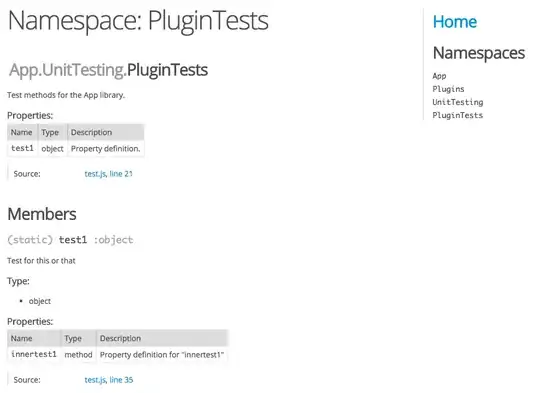Click the 'Property definition.' description cell

click(105, 148)
